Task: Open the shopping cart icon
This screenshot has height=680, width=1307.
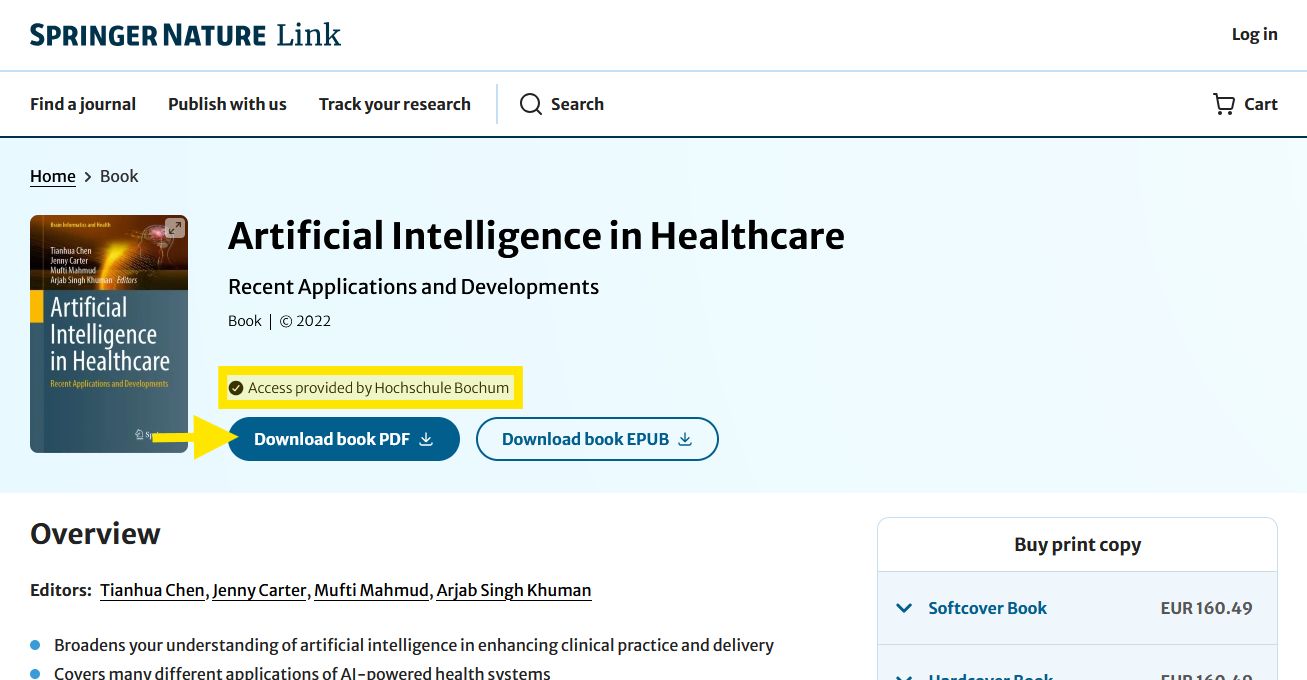Action: click(x=1224, y=104)
